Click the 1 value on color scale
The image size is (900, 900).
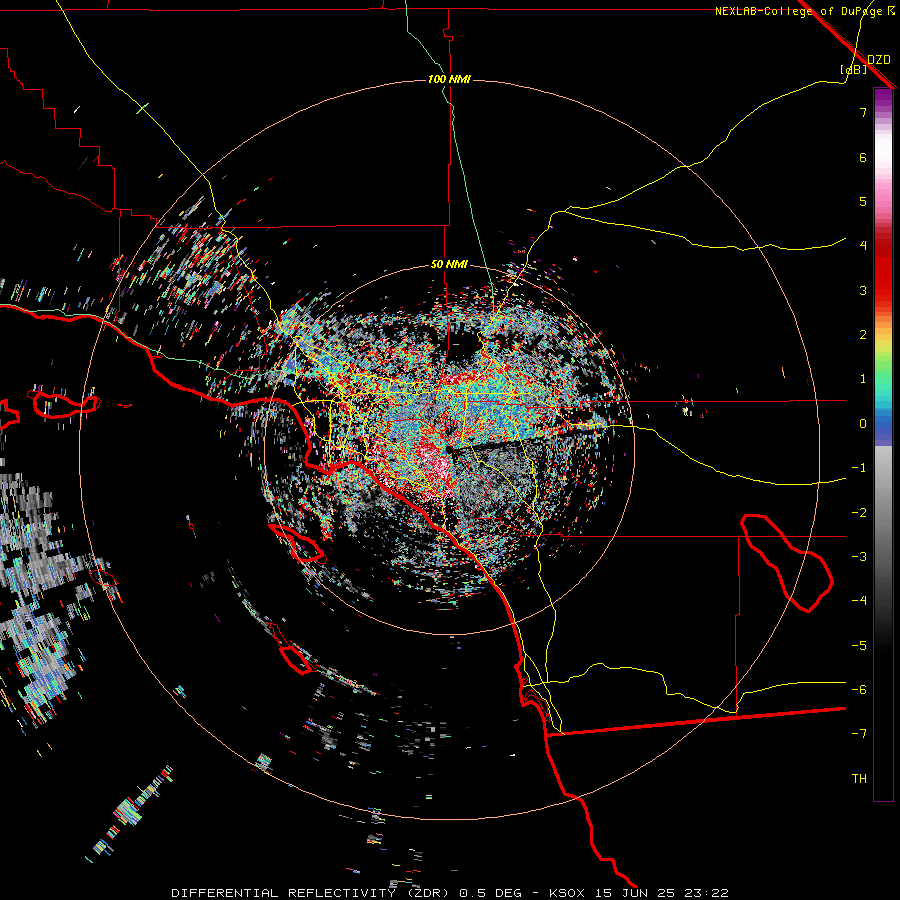[x=863, y=379]
